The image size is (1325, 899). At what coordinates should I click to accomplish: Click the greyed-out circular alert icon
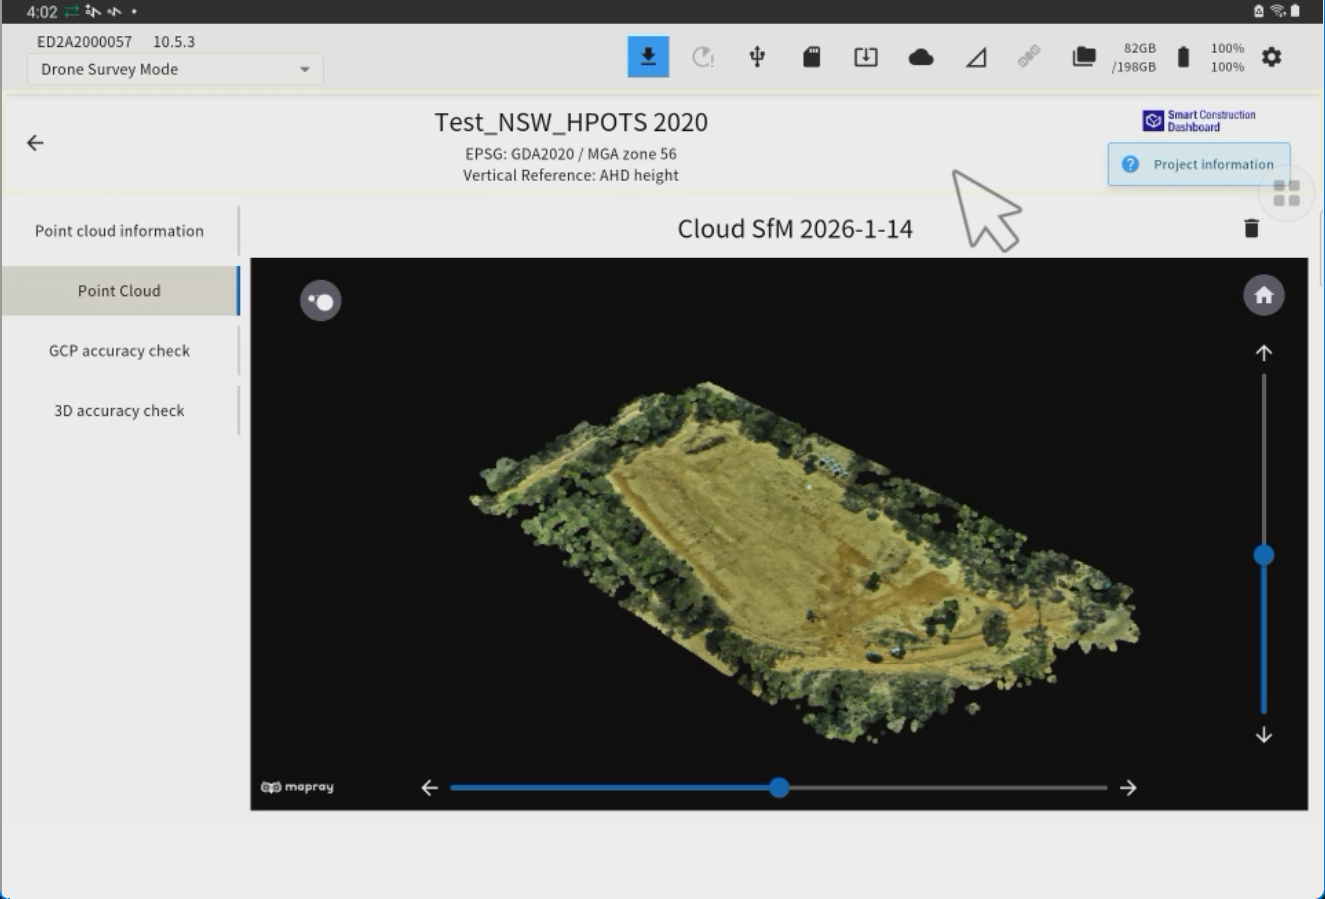[703, 57]
